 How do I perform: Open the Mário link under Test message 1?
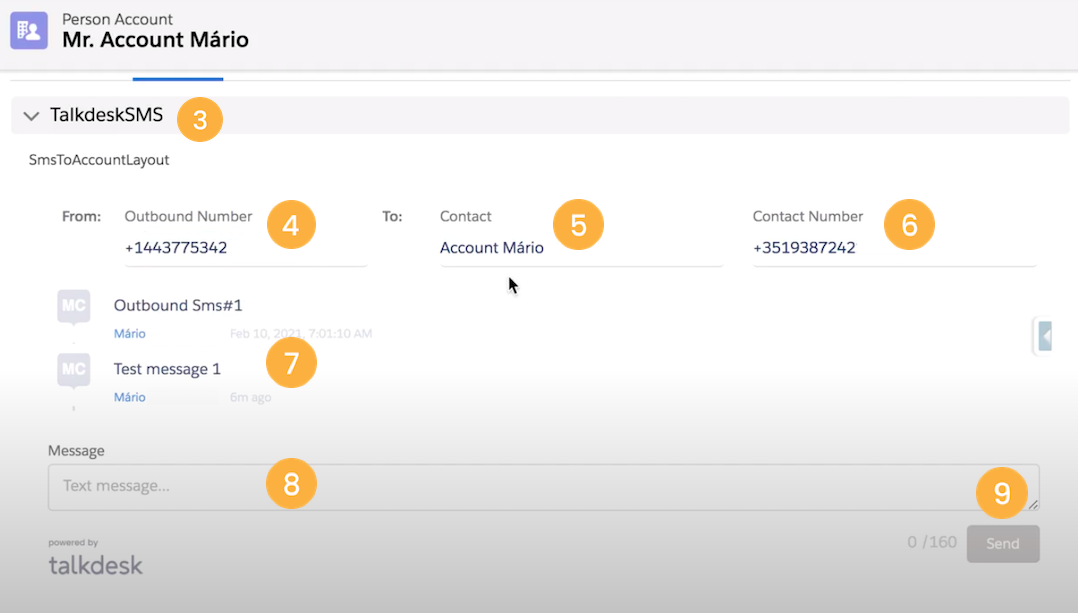[x=129, y=397]
